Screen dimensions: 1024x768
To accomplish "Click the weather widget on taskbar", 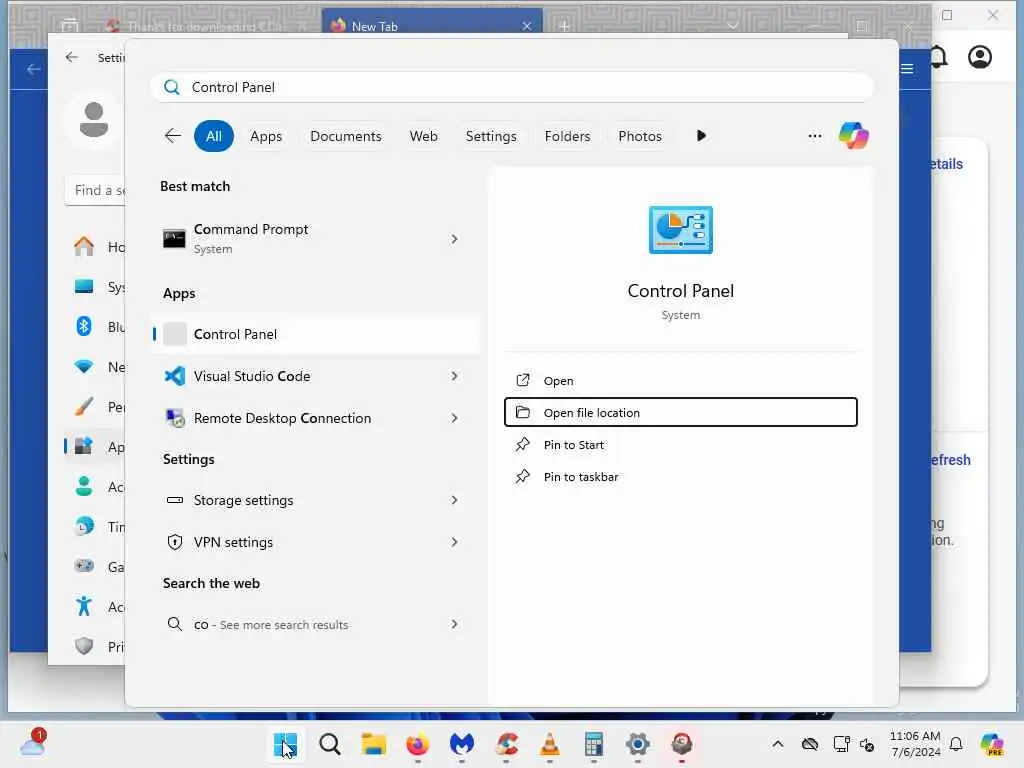I will click(33, 743).
